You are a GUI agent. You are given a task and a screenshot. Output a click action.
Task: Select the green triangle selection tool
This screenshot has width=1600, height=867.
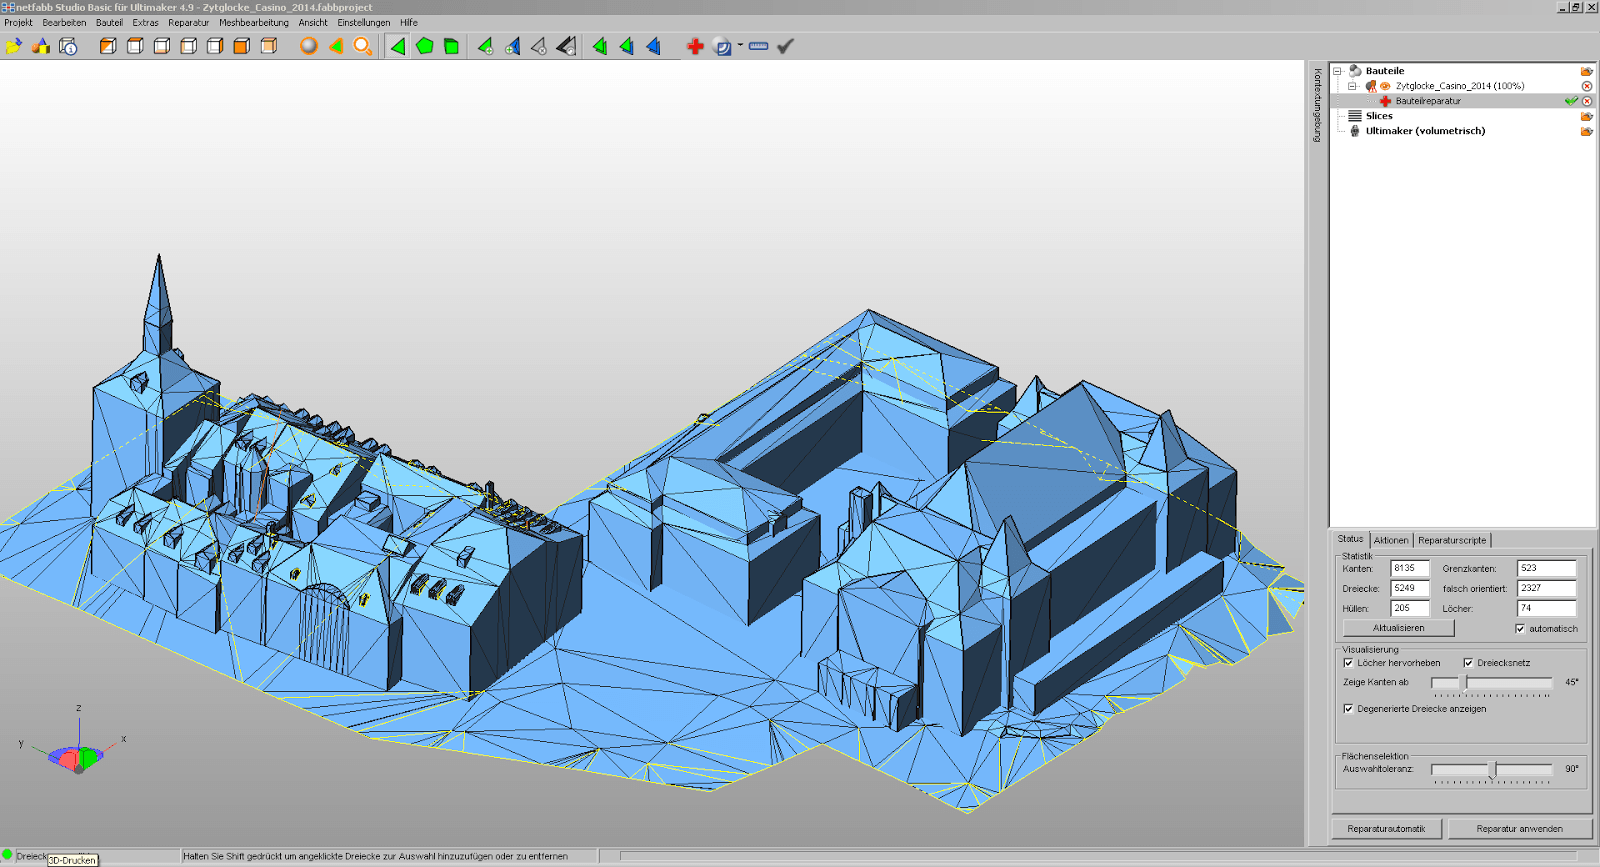click(398, 46)
